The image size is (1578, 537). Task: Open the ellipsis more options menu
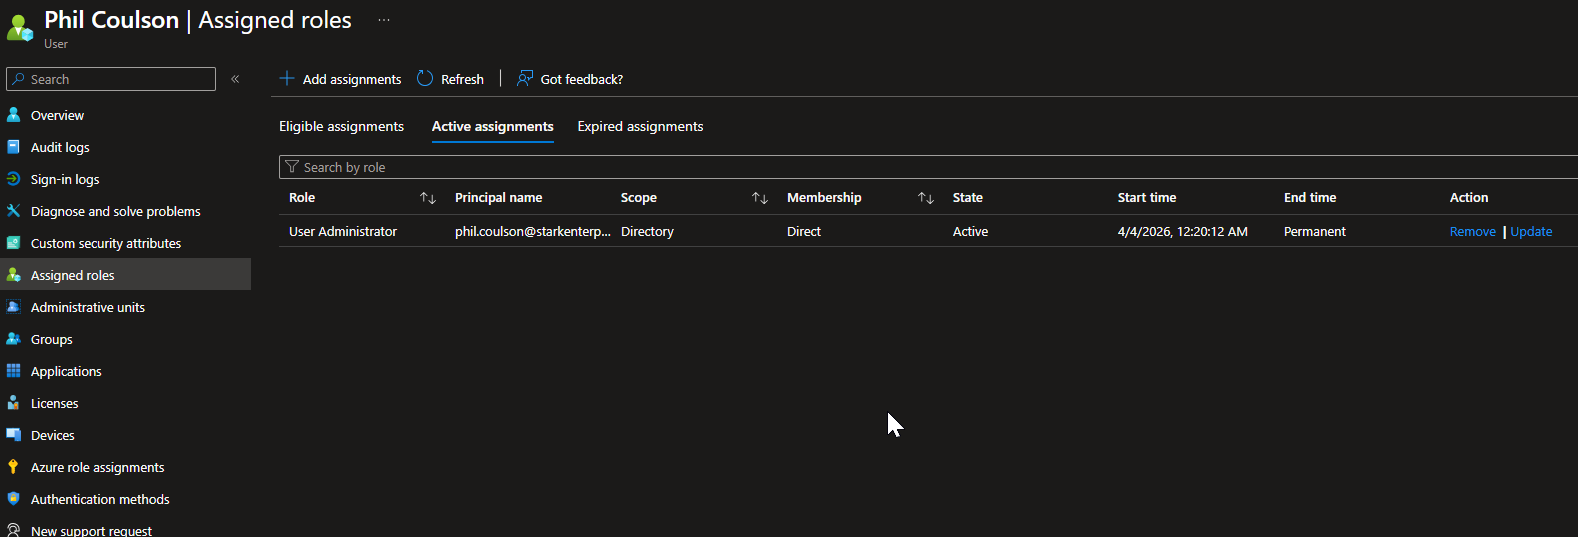[x=384, y=20]
